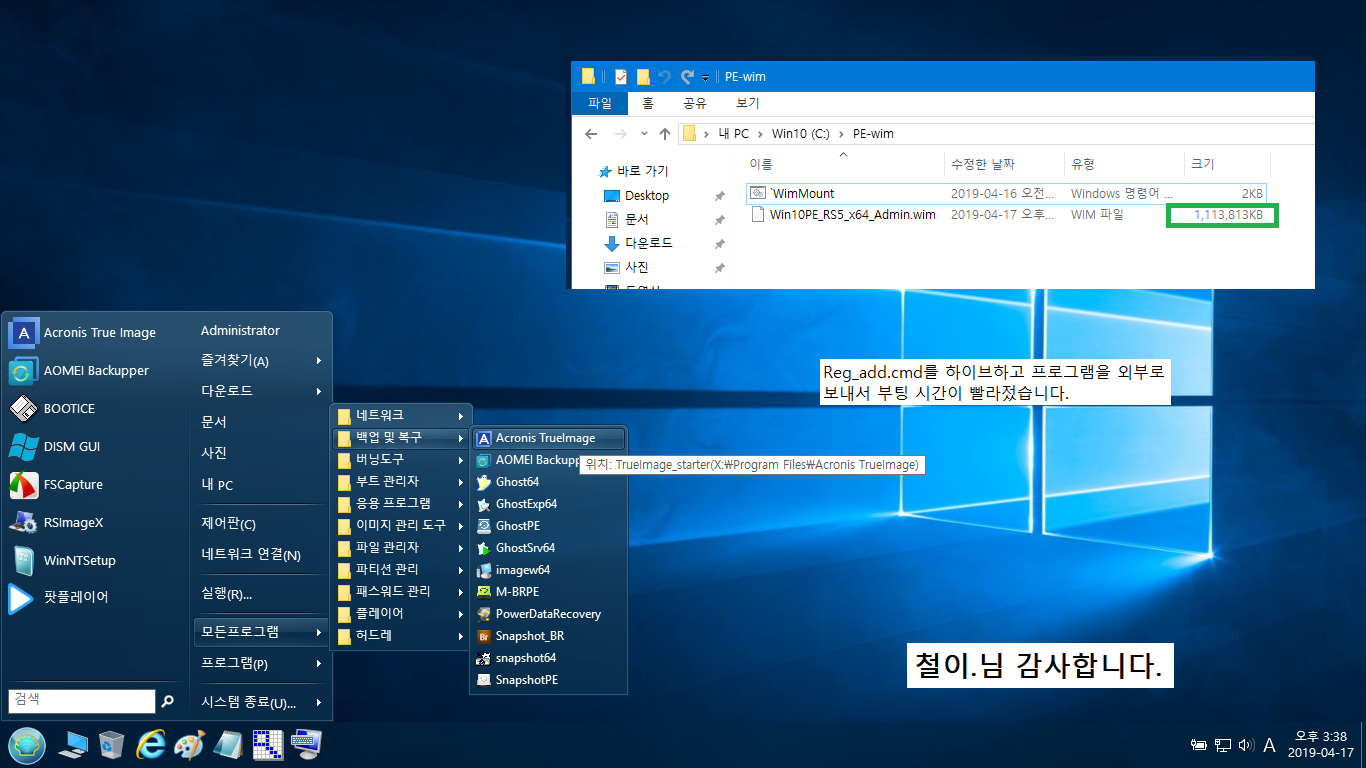Launch PowerDataRecovery from the submenu
1366x768 pixels.
pyautogui.click(x=548, y=614)
